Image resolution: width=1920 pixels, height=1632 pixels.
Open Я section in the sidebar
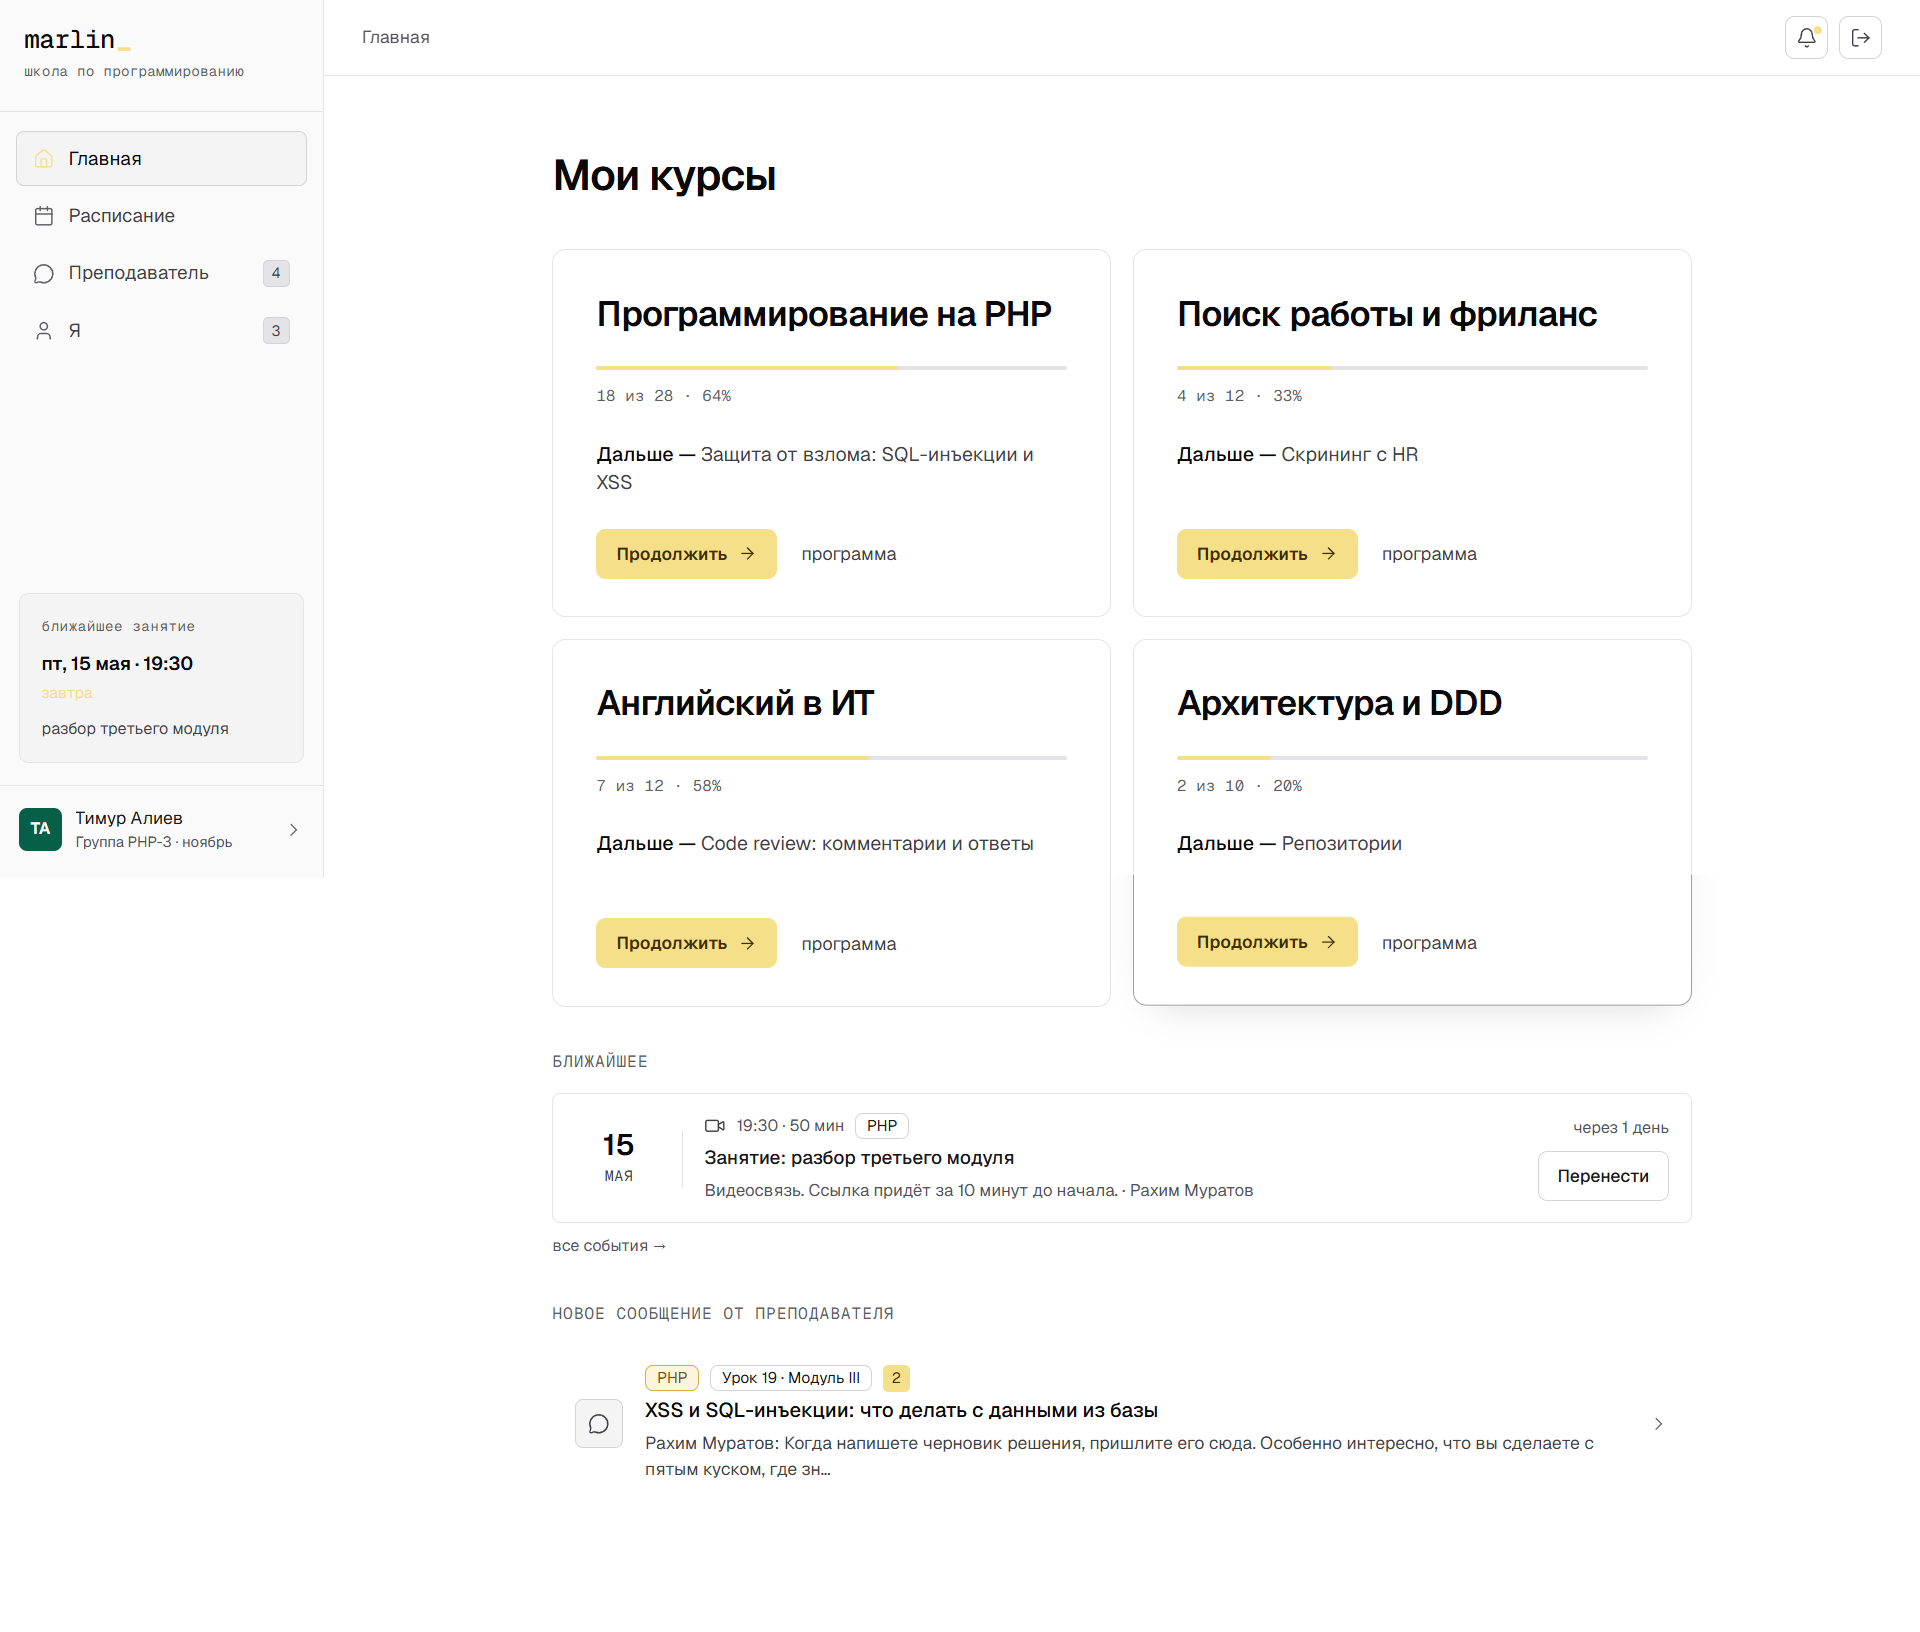pyautogui.click(x=161, y=331)
